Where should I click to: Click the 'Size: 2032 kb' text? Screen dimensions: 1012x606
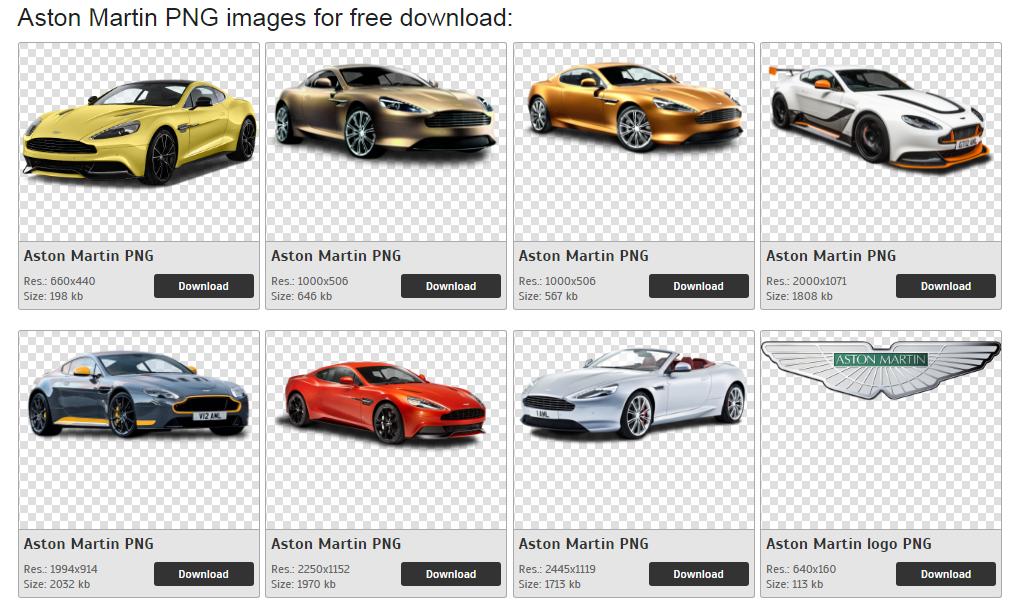57,584
